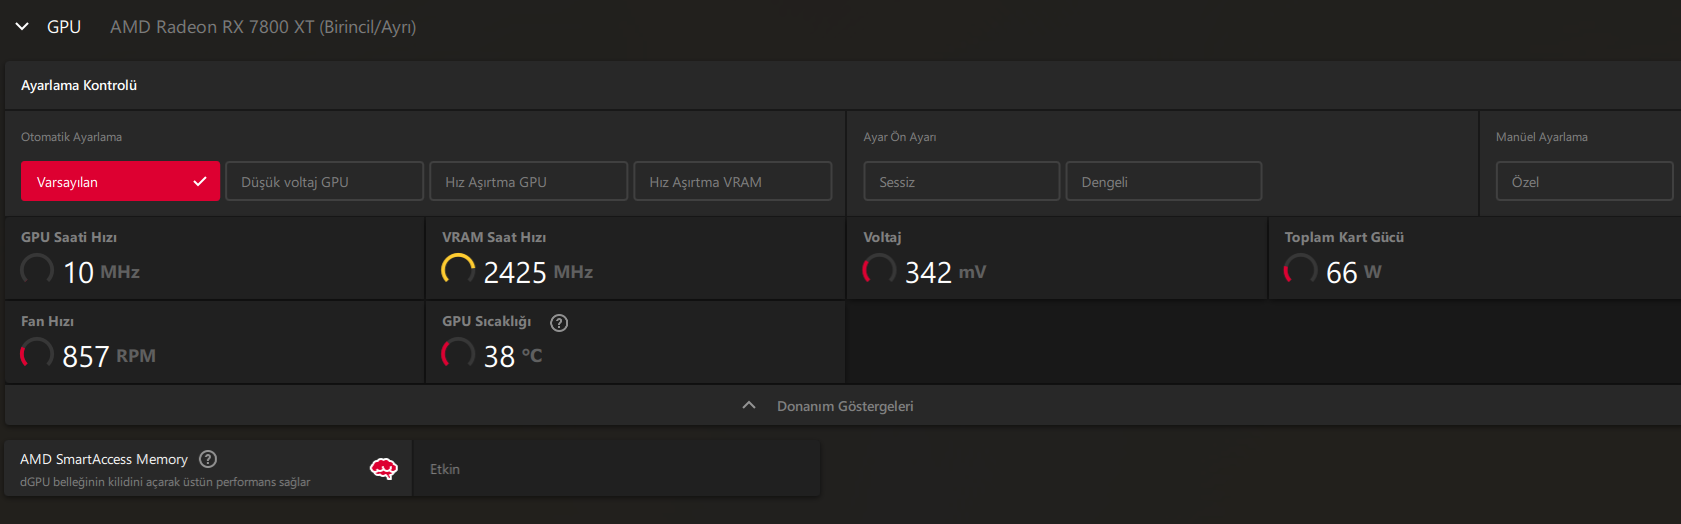This screenshot has height=524, width=1681.
Task: Click the Voltaj gauge icon
Action: click(x=879, y=270)
